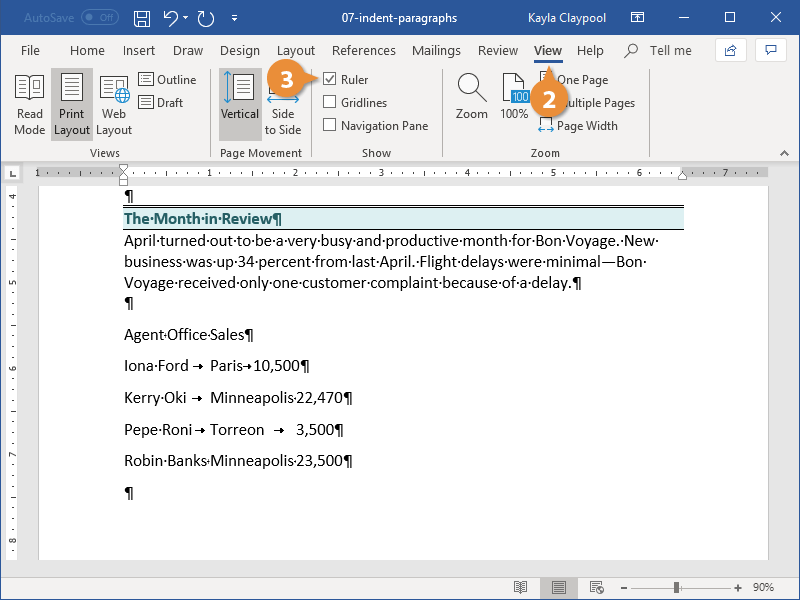Viewport: 800px width, 600px height.
Task: Open the Comments icon button
Action: point(769,50)
